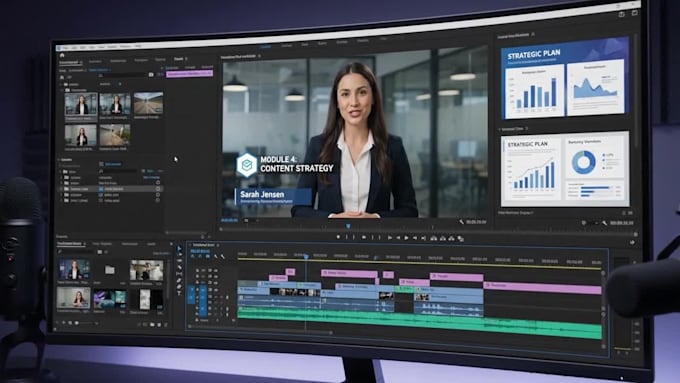
Task: Select the Slip tool
Action: click(180, 274)
